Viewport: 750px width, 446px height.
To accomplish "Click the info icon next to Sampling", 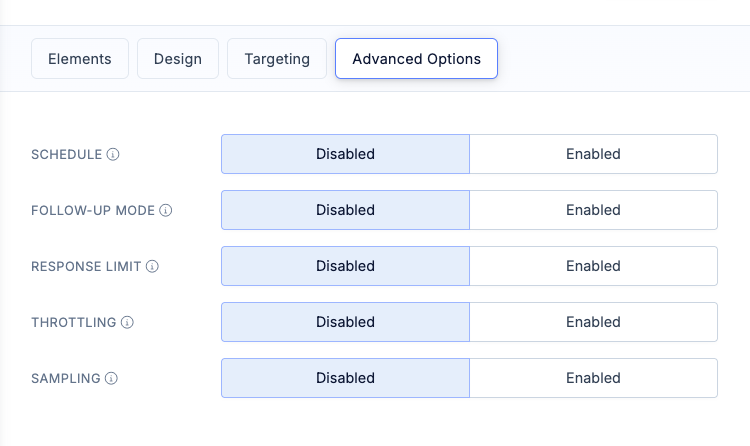I will [x=111, y=379].
